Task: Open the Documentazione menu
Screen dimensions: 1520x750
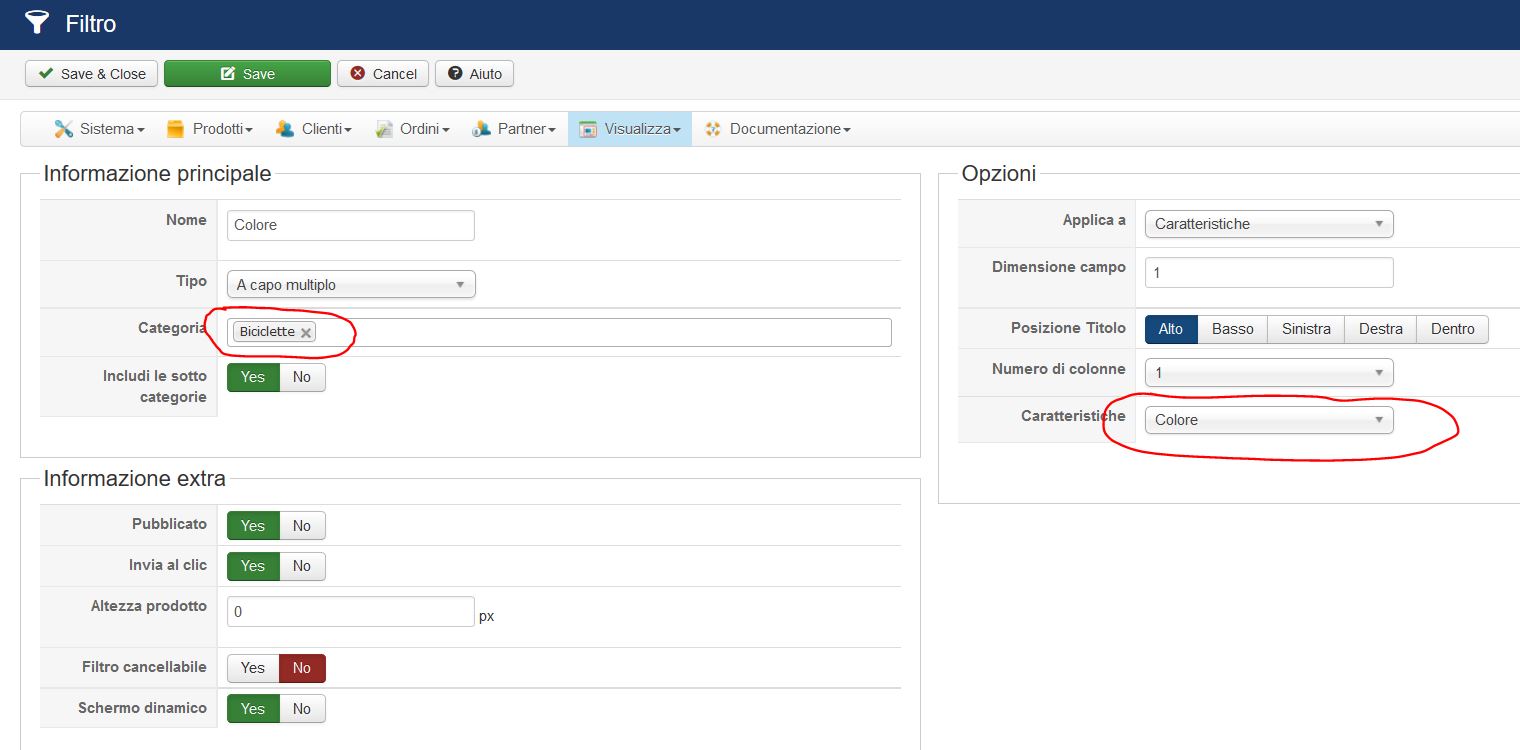Action: coord(778,129)
